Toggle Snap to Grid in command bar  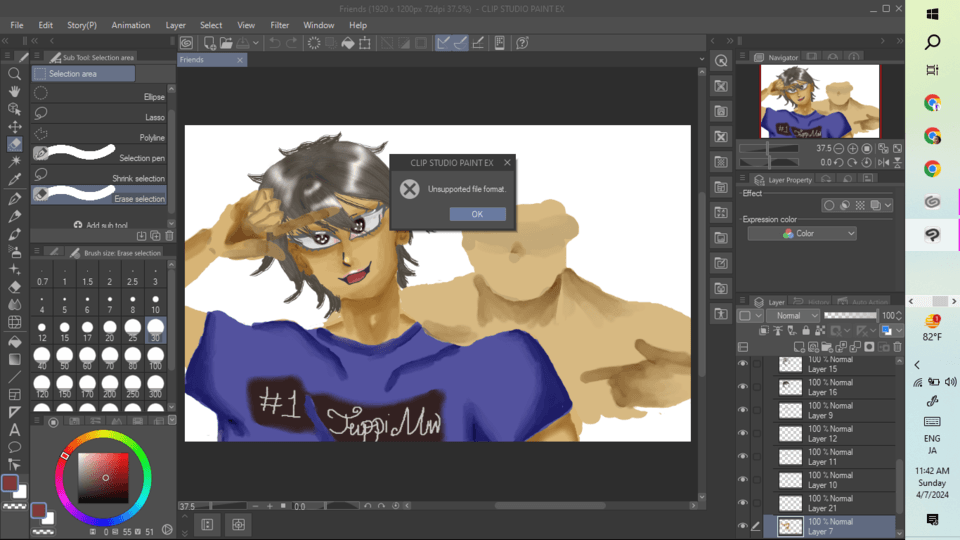(x=478, y=43)
